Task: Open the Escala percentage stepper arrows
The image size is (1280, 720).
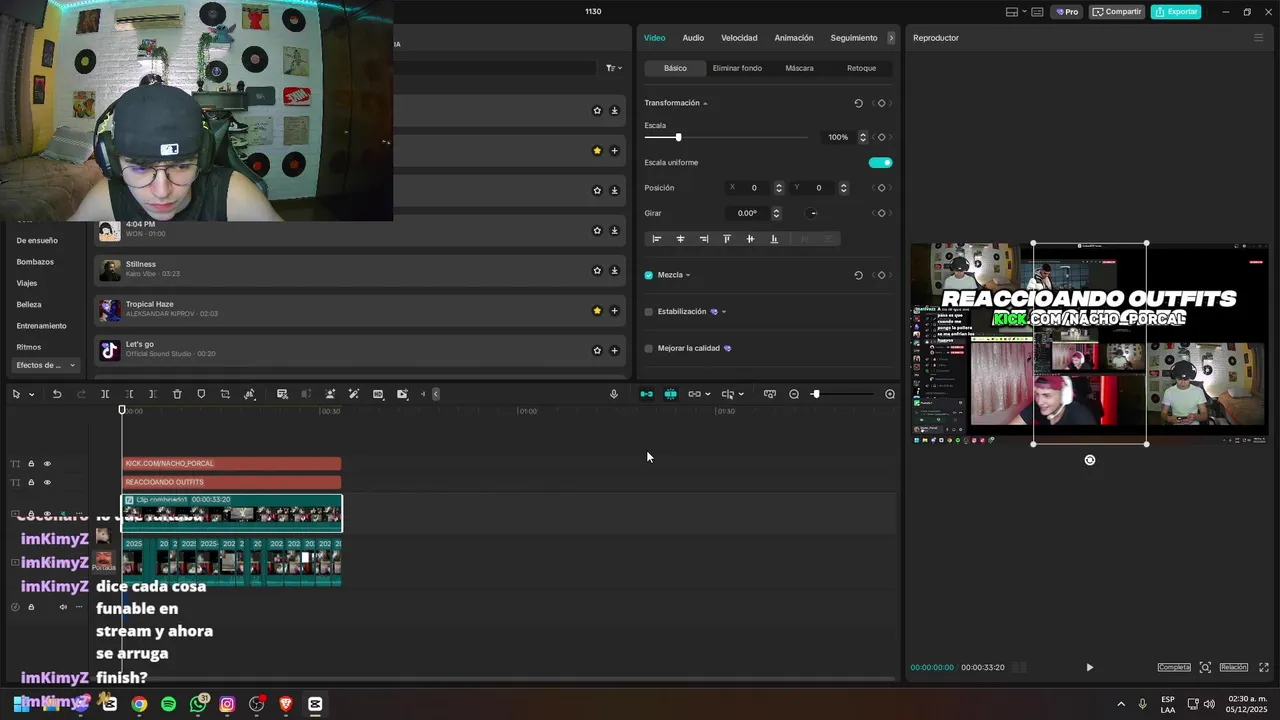Action: [863, 137]
